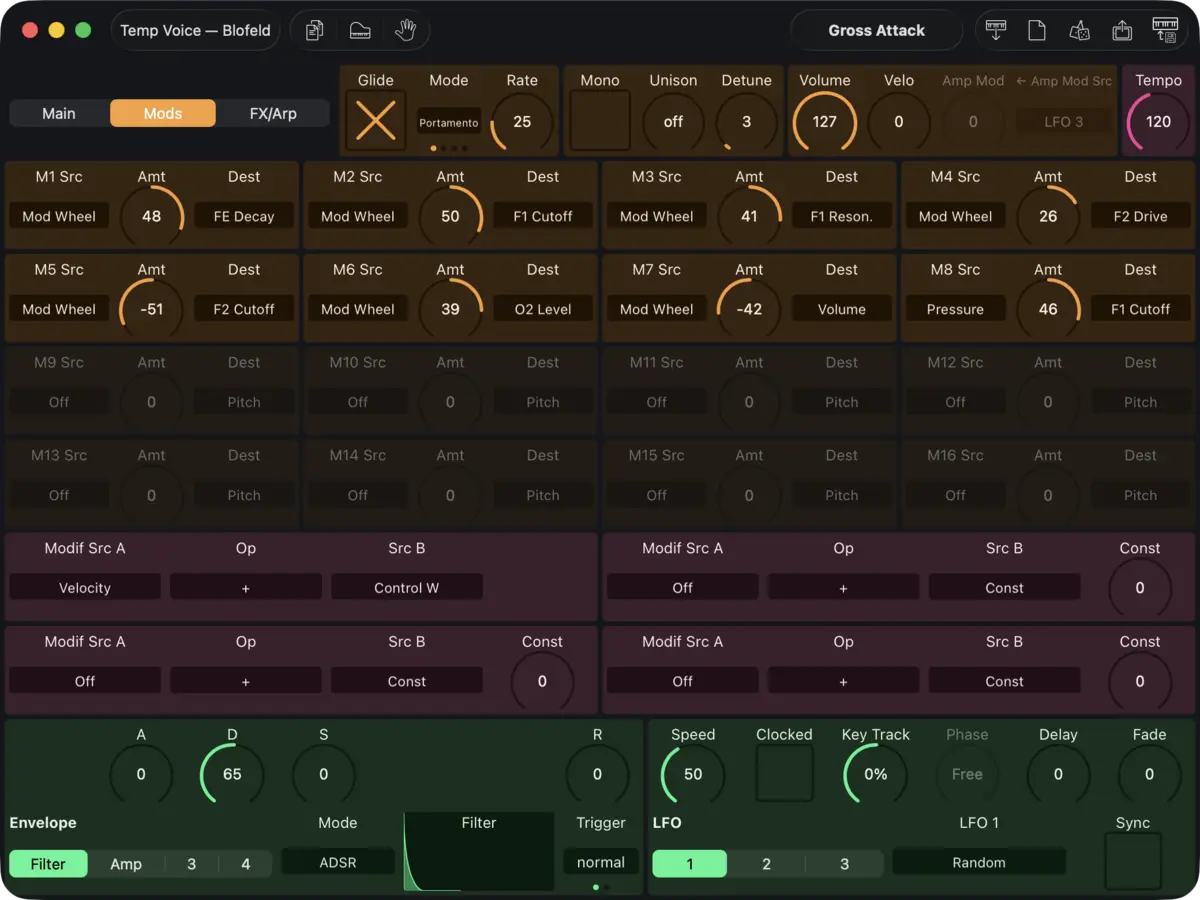Open Glide Mode Portamento dropdown
The image size is (1200, 900).
(449, 122)
